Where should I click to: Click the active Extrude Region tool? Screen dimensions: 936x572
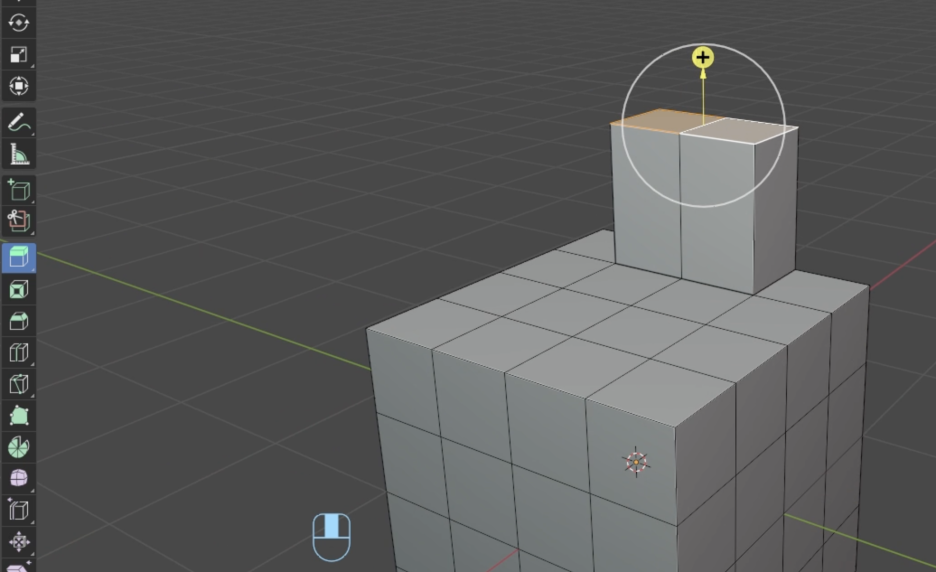pyautogui.click(x=19, y=258)
